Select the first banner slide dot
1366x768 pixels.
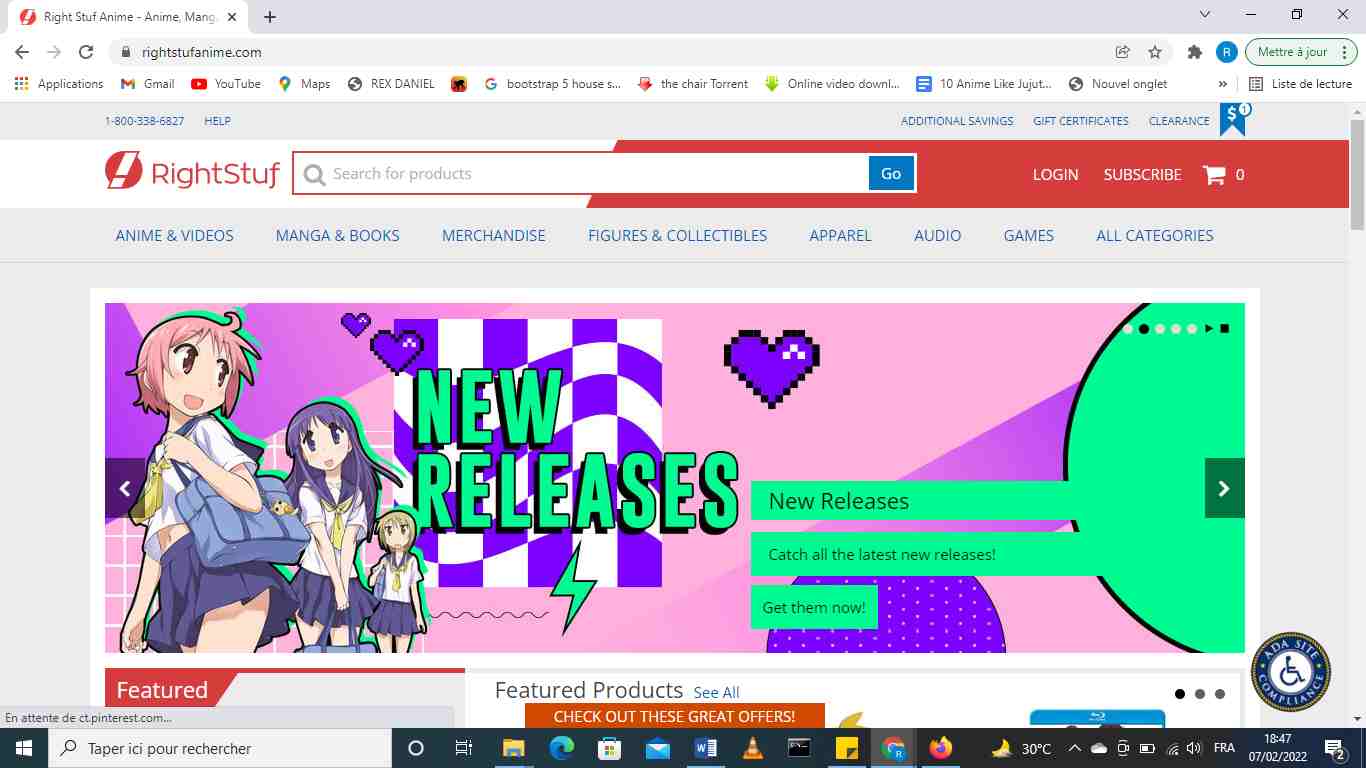point(1128,328)
